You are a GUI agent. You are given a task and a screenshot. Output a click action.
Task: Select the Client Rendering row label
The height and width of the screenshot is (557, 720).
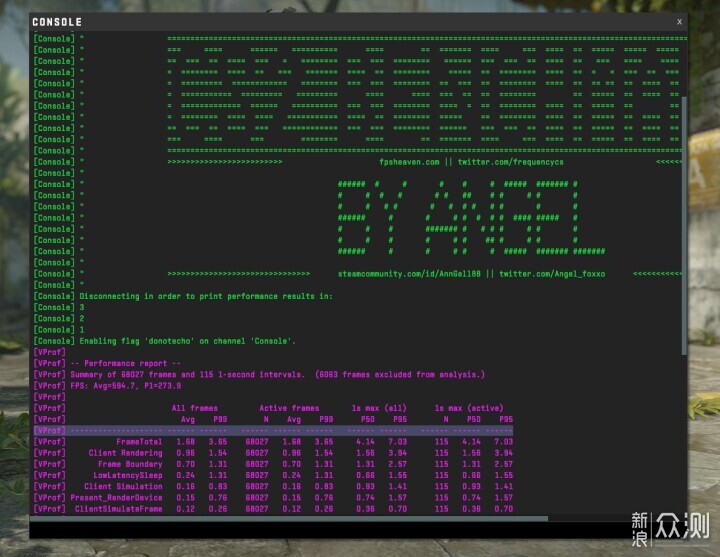[x=125, y=453]
